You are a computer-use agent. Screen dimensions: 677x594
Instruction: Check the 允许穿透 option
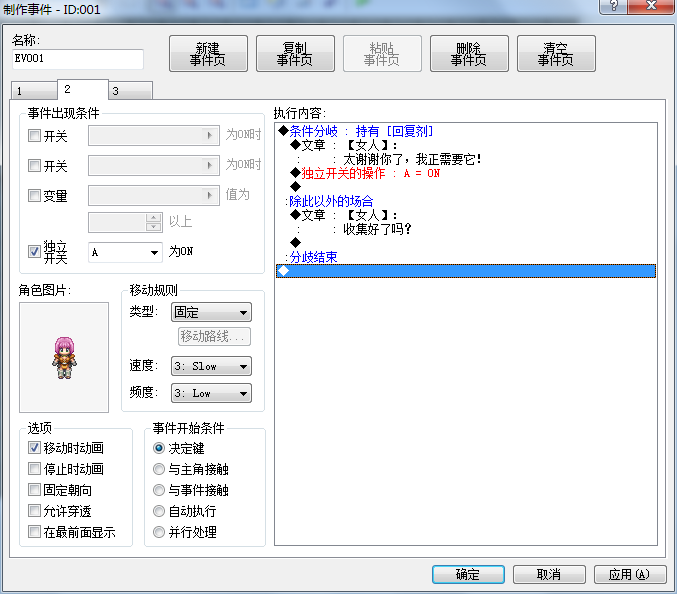pos(34,511)
